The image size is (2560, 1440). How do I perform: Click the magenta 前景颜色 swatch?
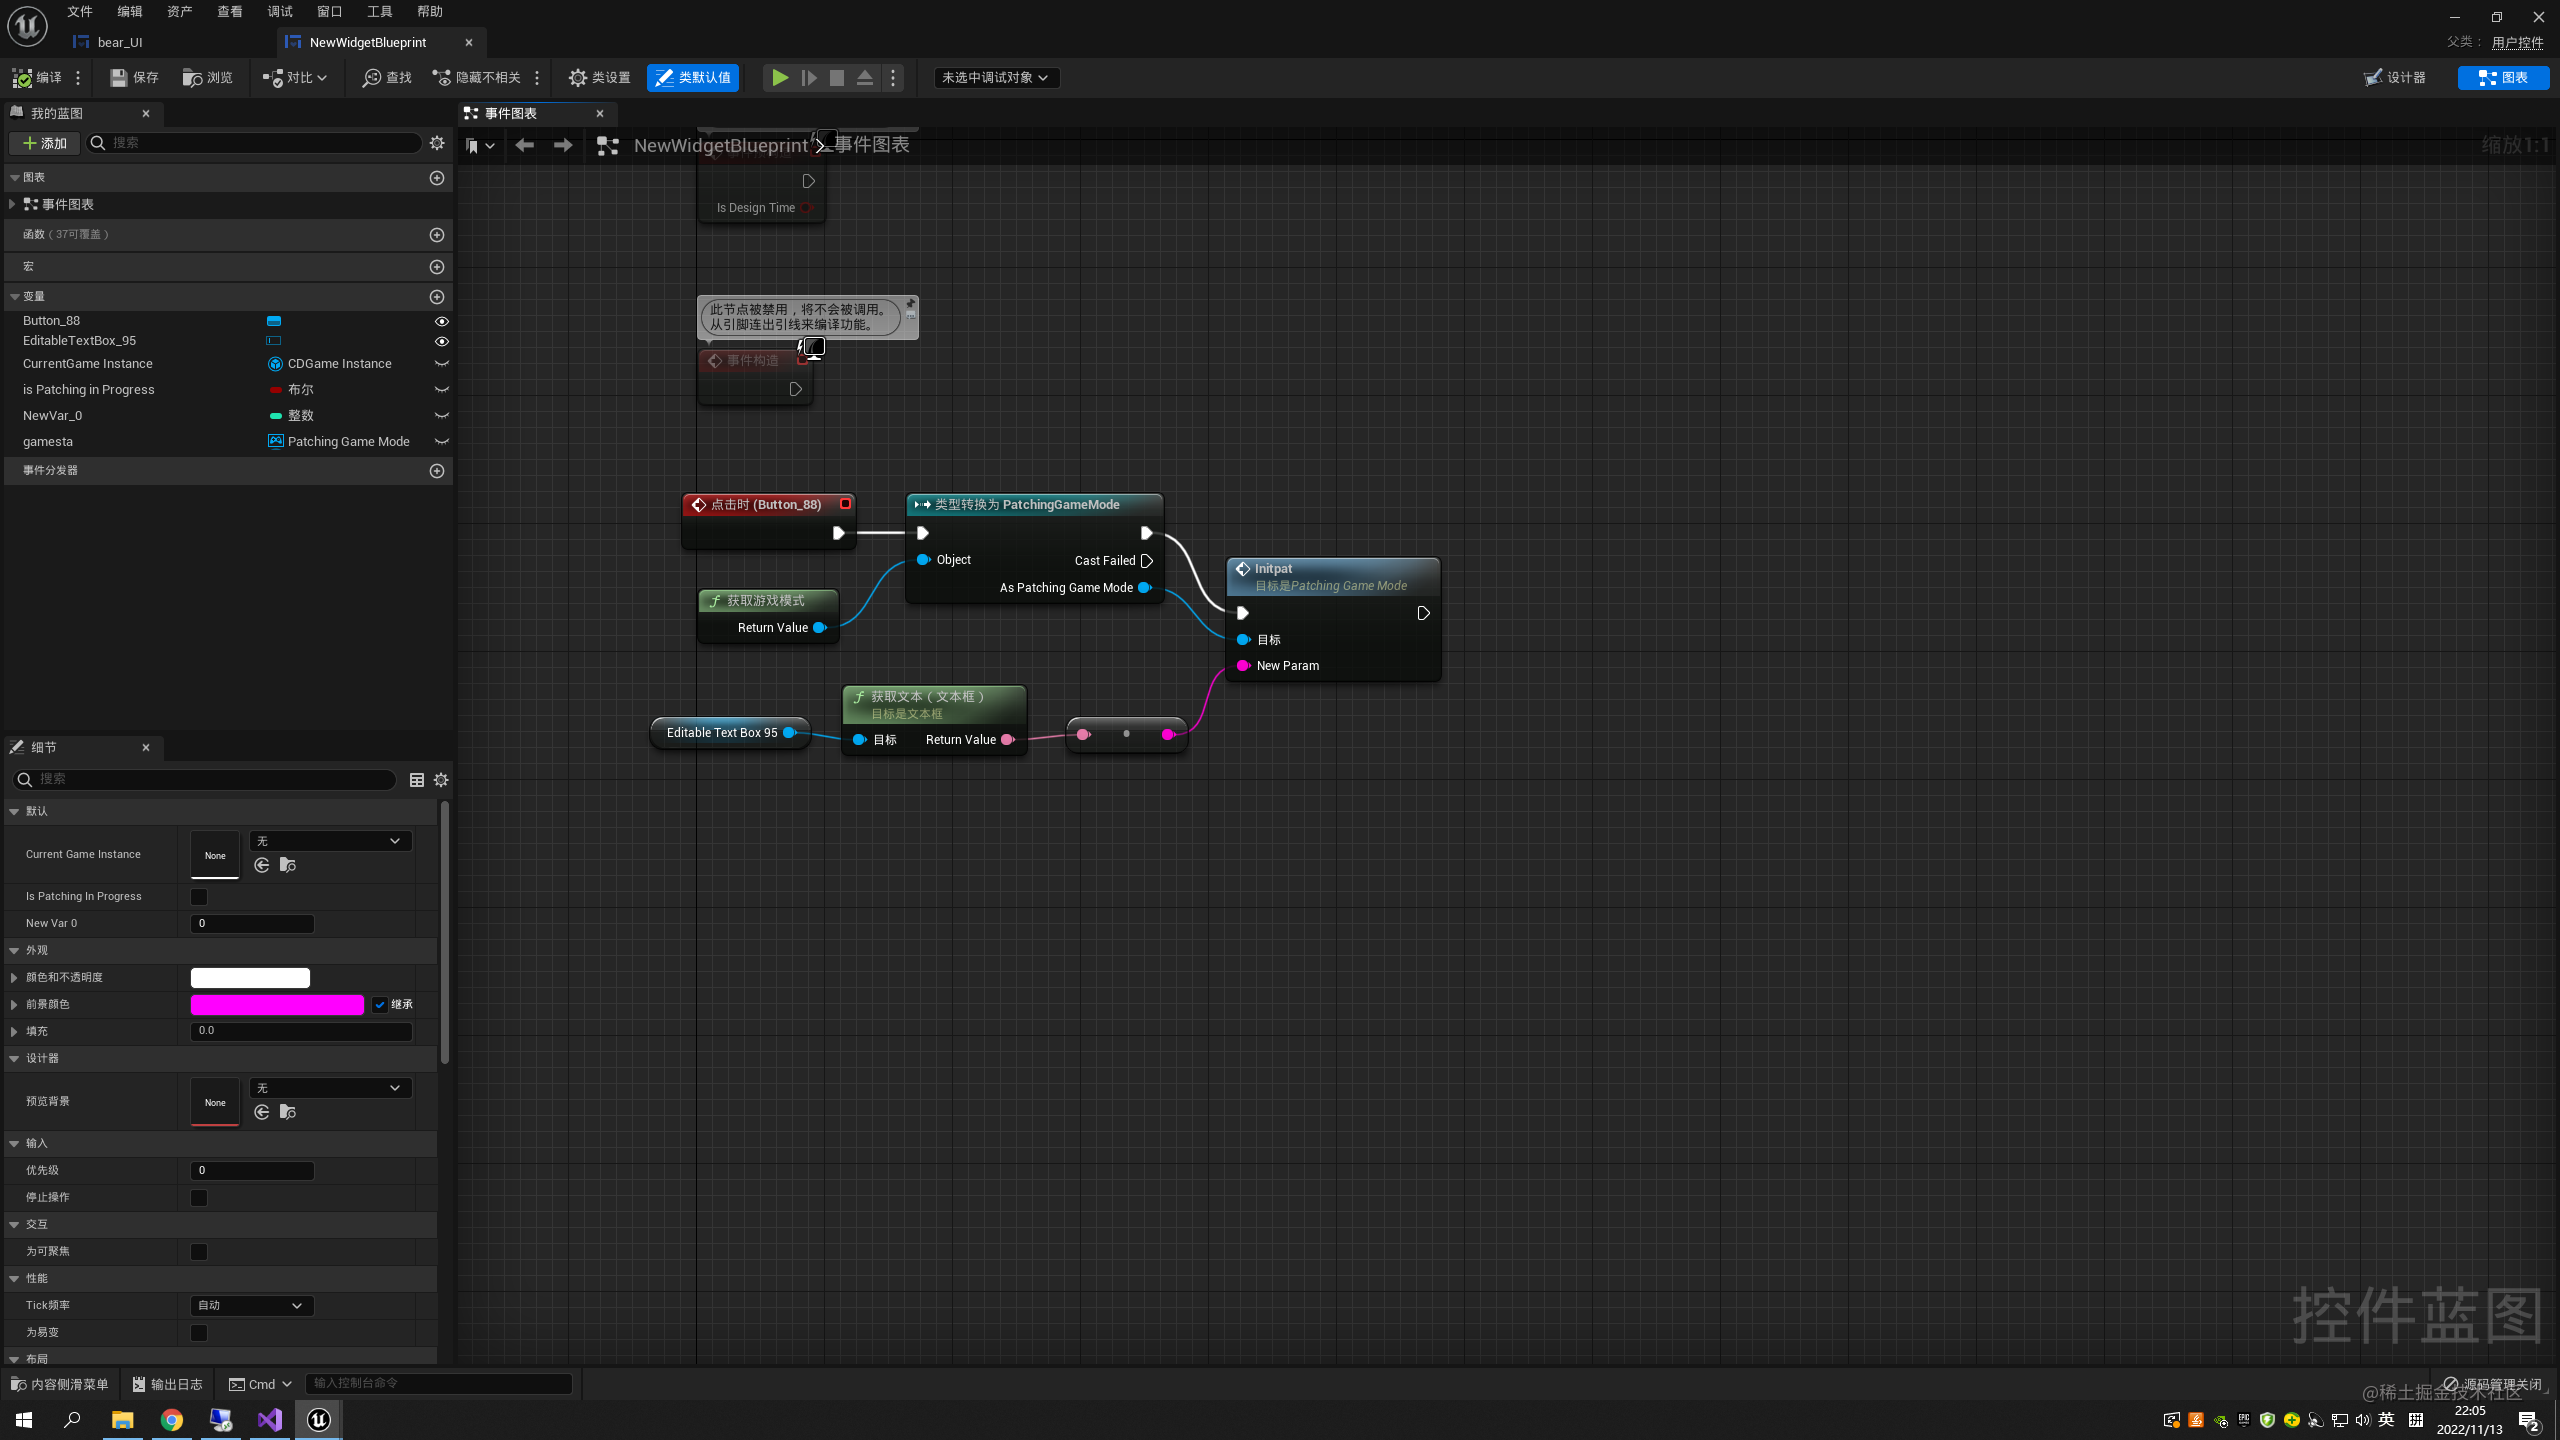pos(277,1005)
